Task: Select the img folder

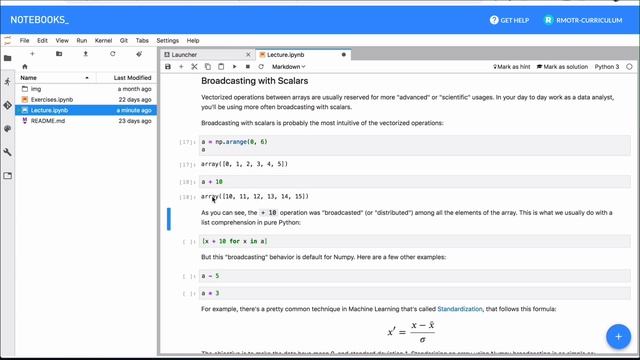Action: coord(86,89)
